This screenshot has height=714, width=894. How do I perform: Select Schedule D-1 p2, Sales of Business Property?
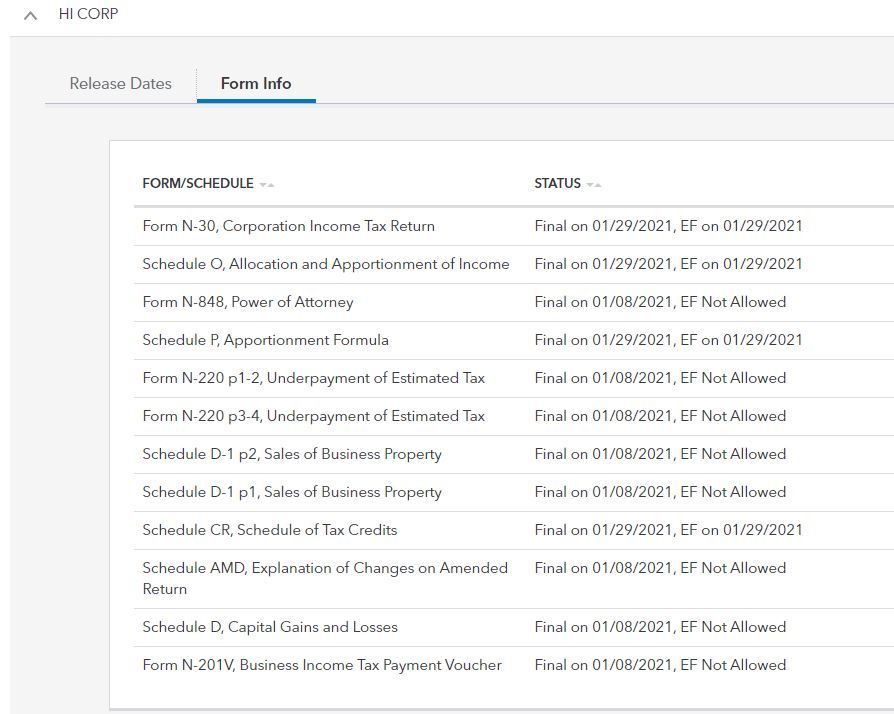click(x=291, y=454)
